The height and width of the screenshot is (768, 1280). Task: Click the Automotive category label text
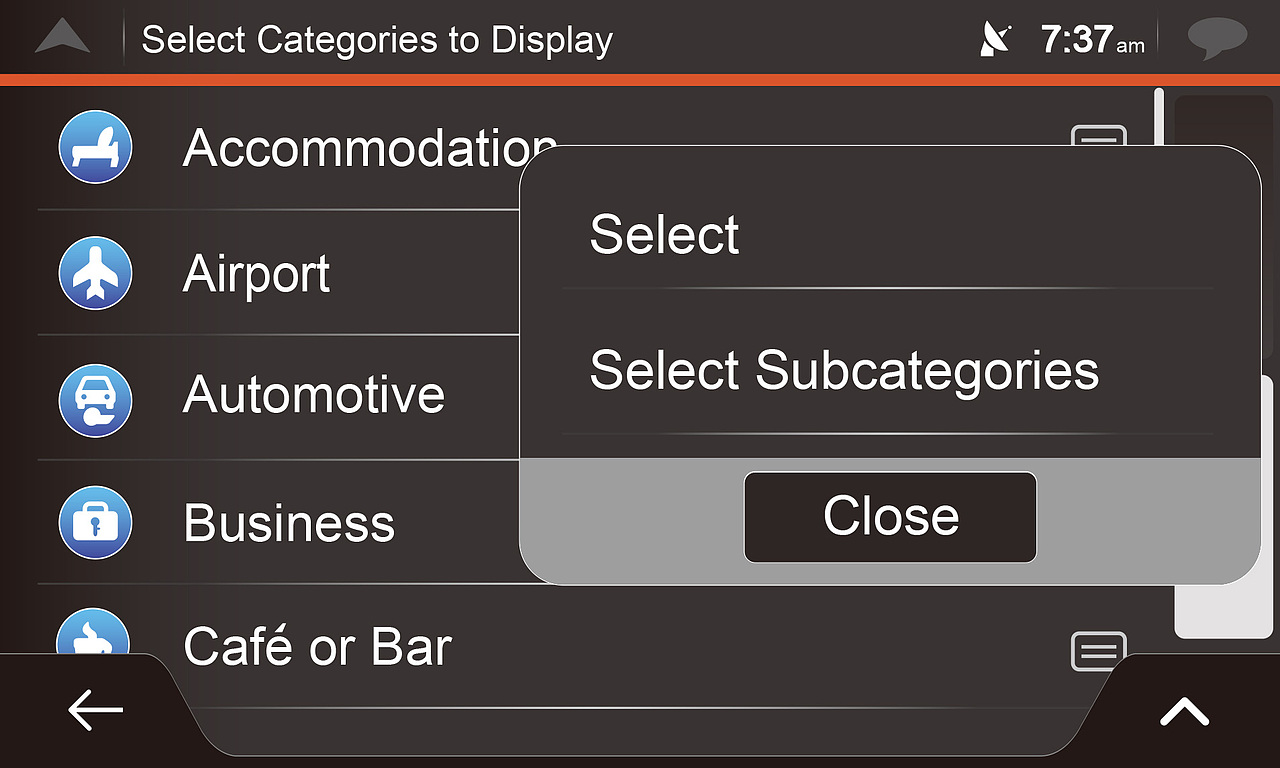314,394
